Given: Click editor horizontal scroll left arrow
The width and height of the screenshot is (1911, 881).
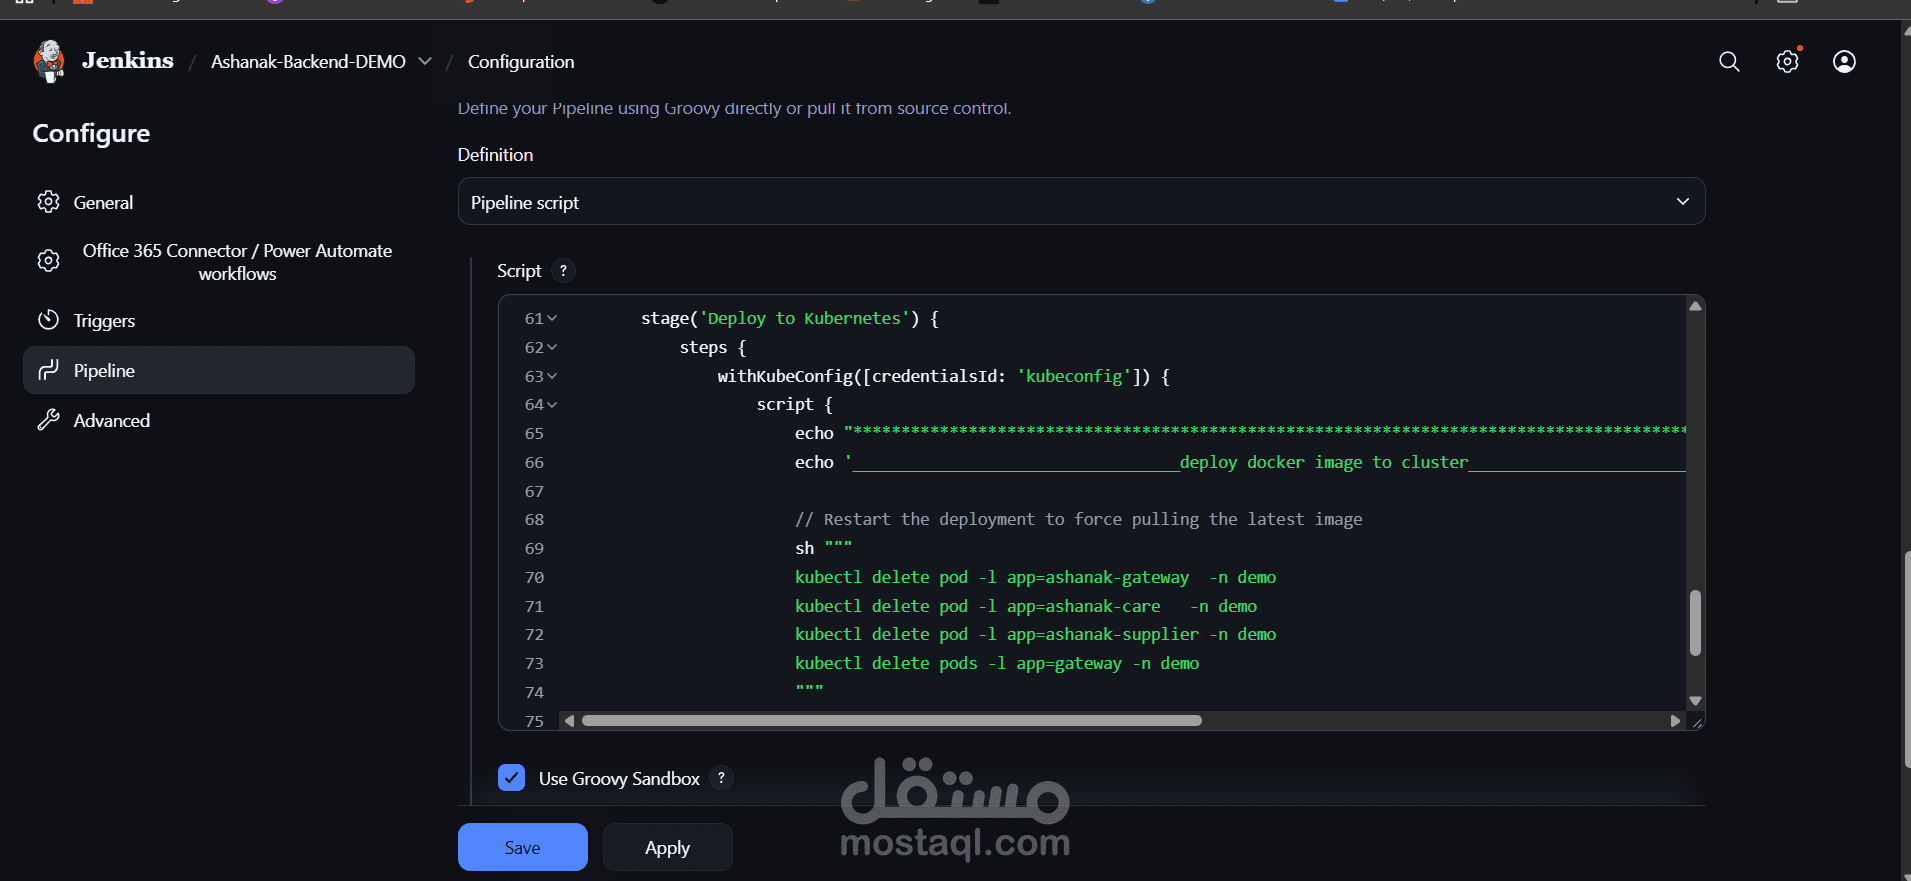Looking at the screenshot, I should click(569, 721).
